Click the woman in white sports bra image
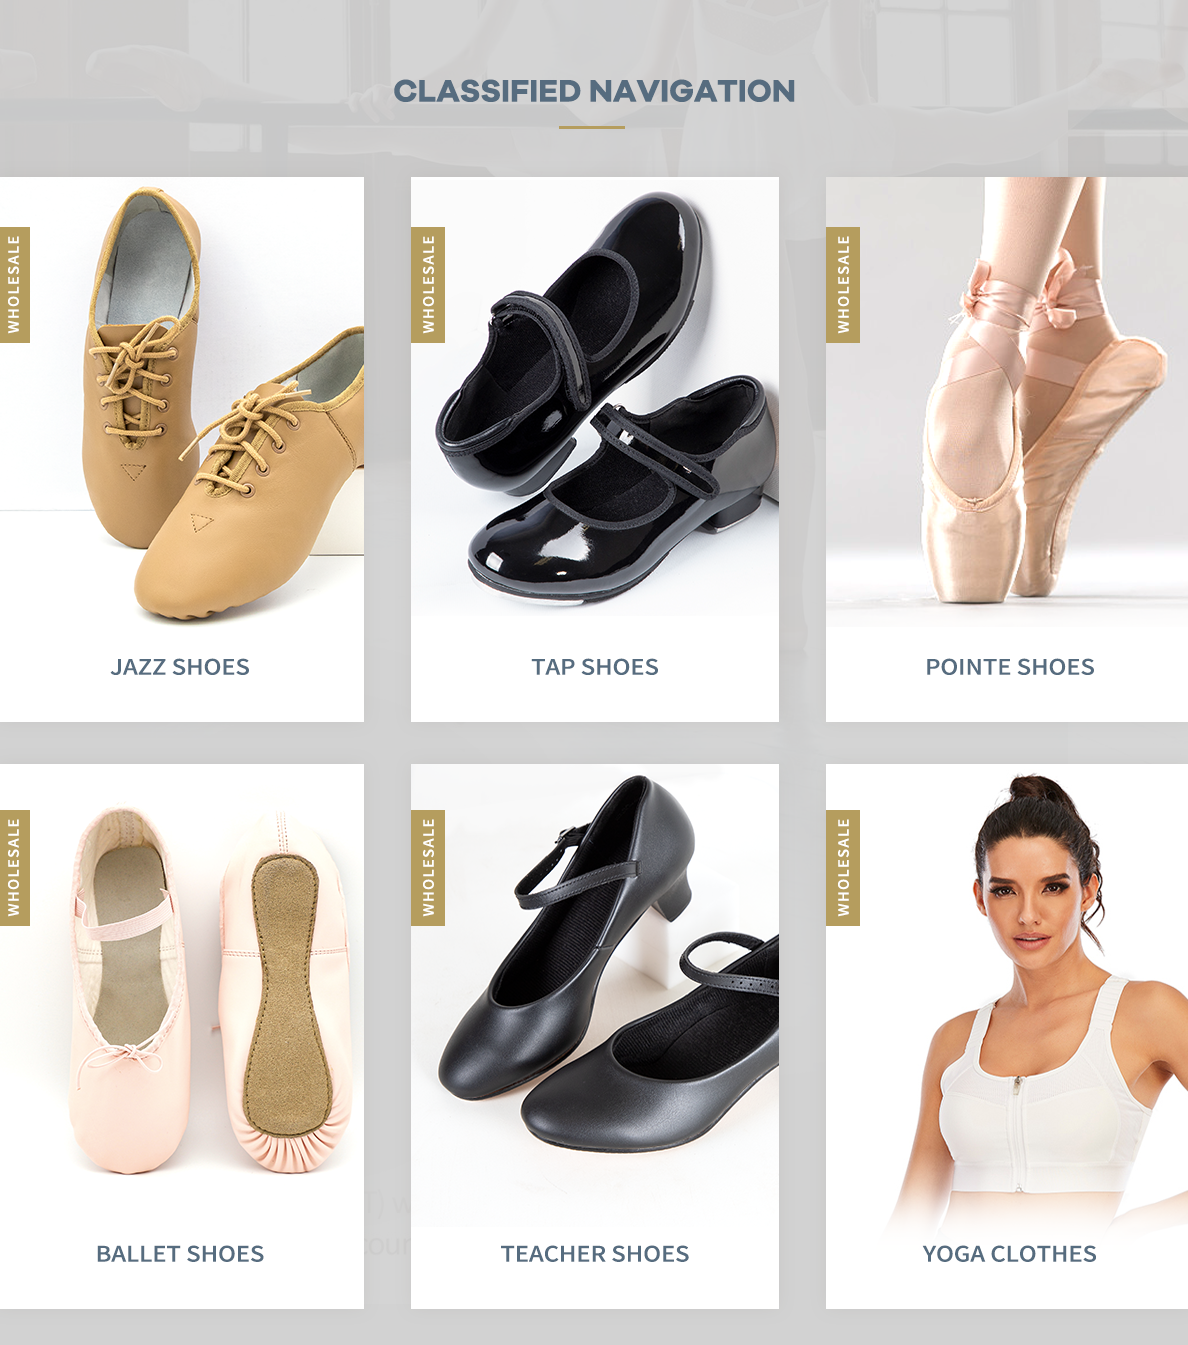Image resolution: width=1188 pixels, height=1345 pixels. (x=1030, y=1000)
